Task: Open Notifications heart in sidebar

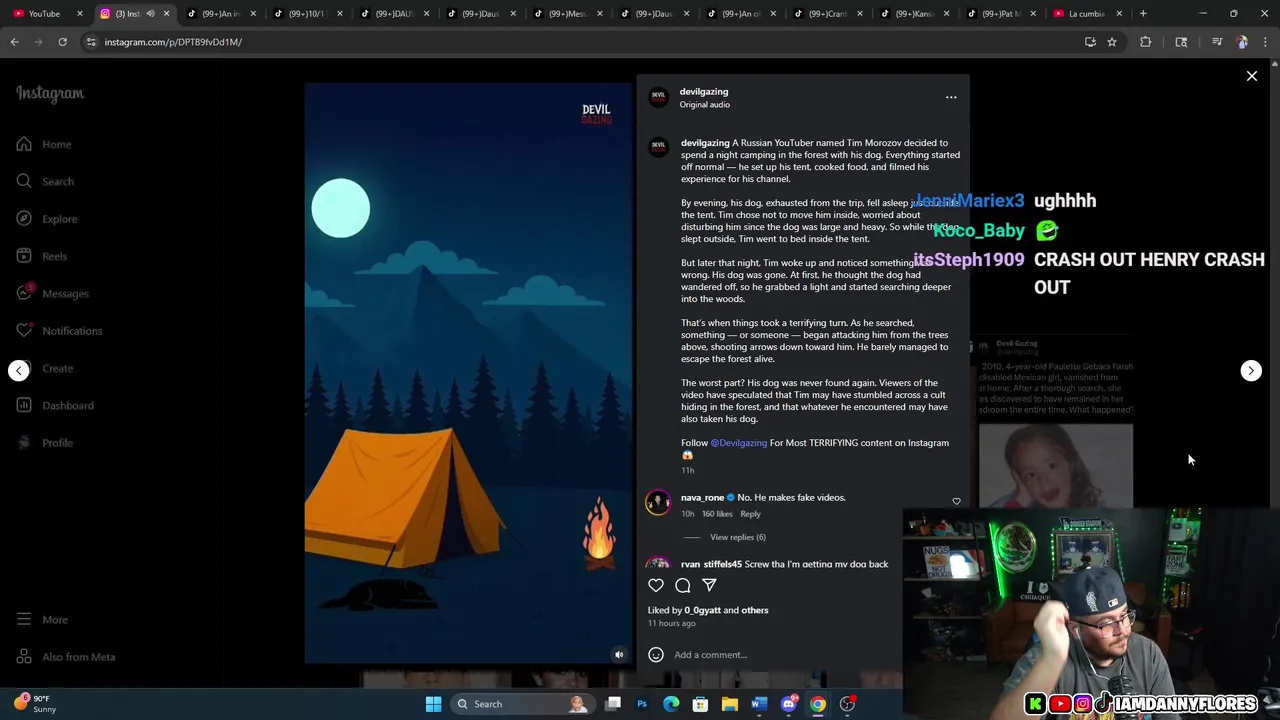Action: 59,331
